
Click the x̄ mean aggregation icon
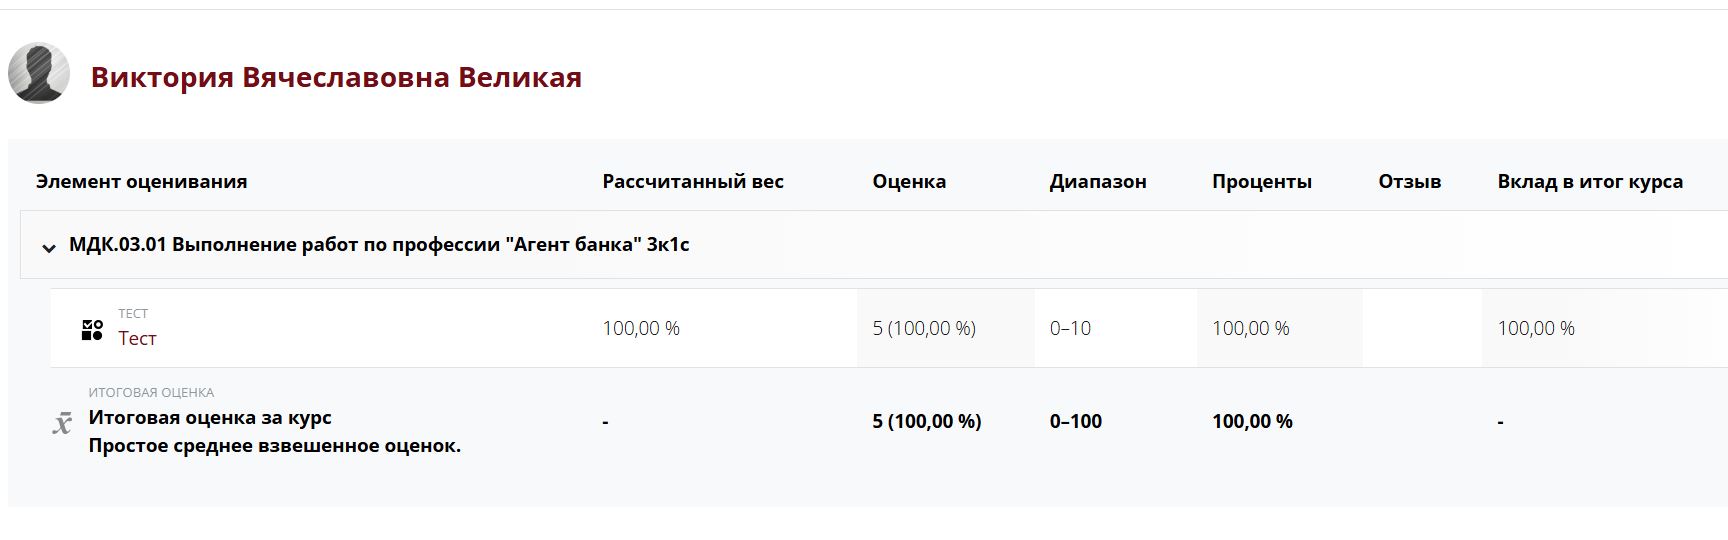pos(62,423)
